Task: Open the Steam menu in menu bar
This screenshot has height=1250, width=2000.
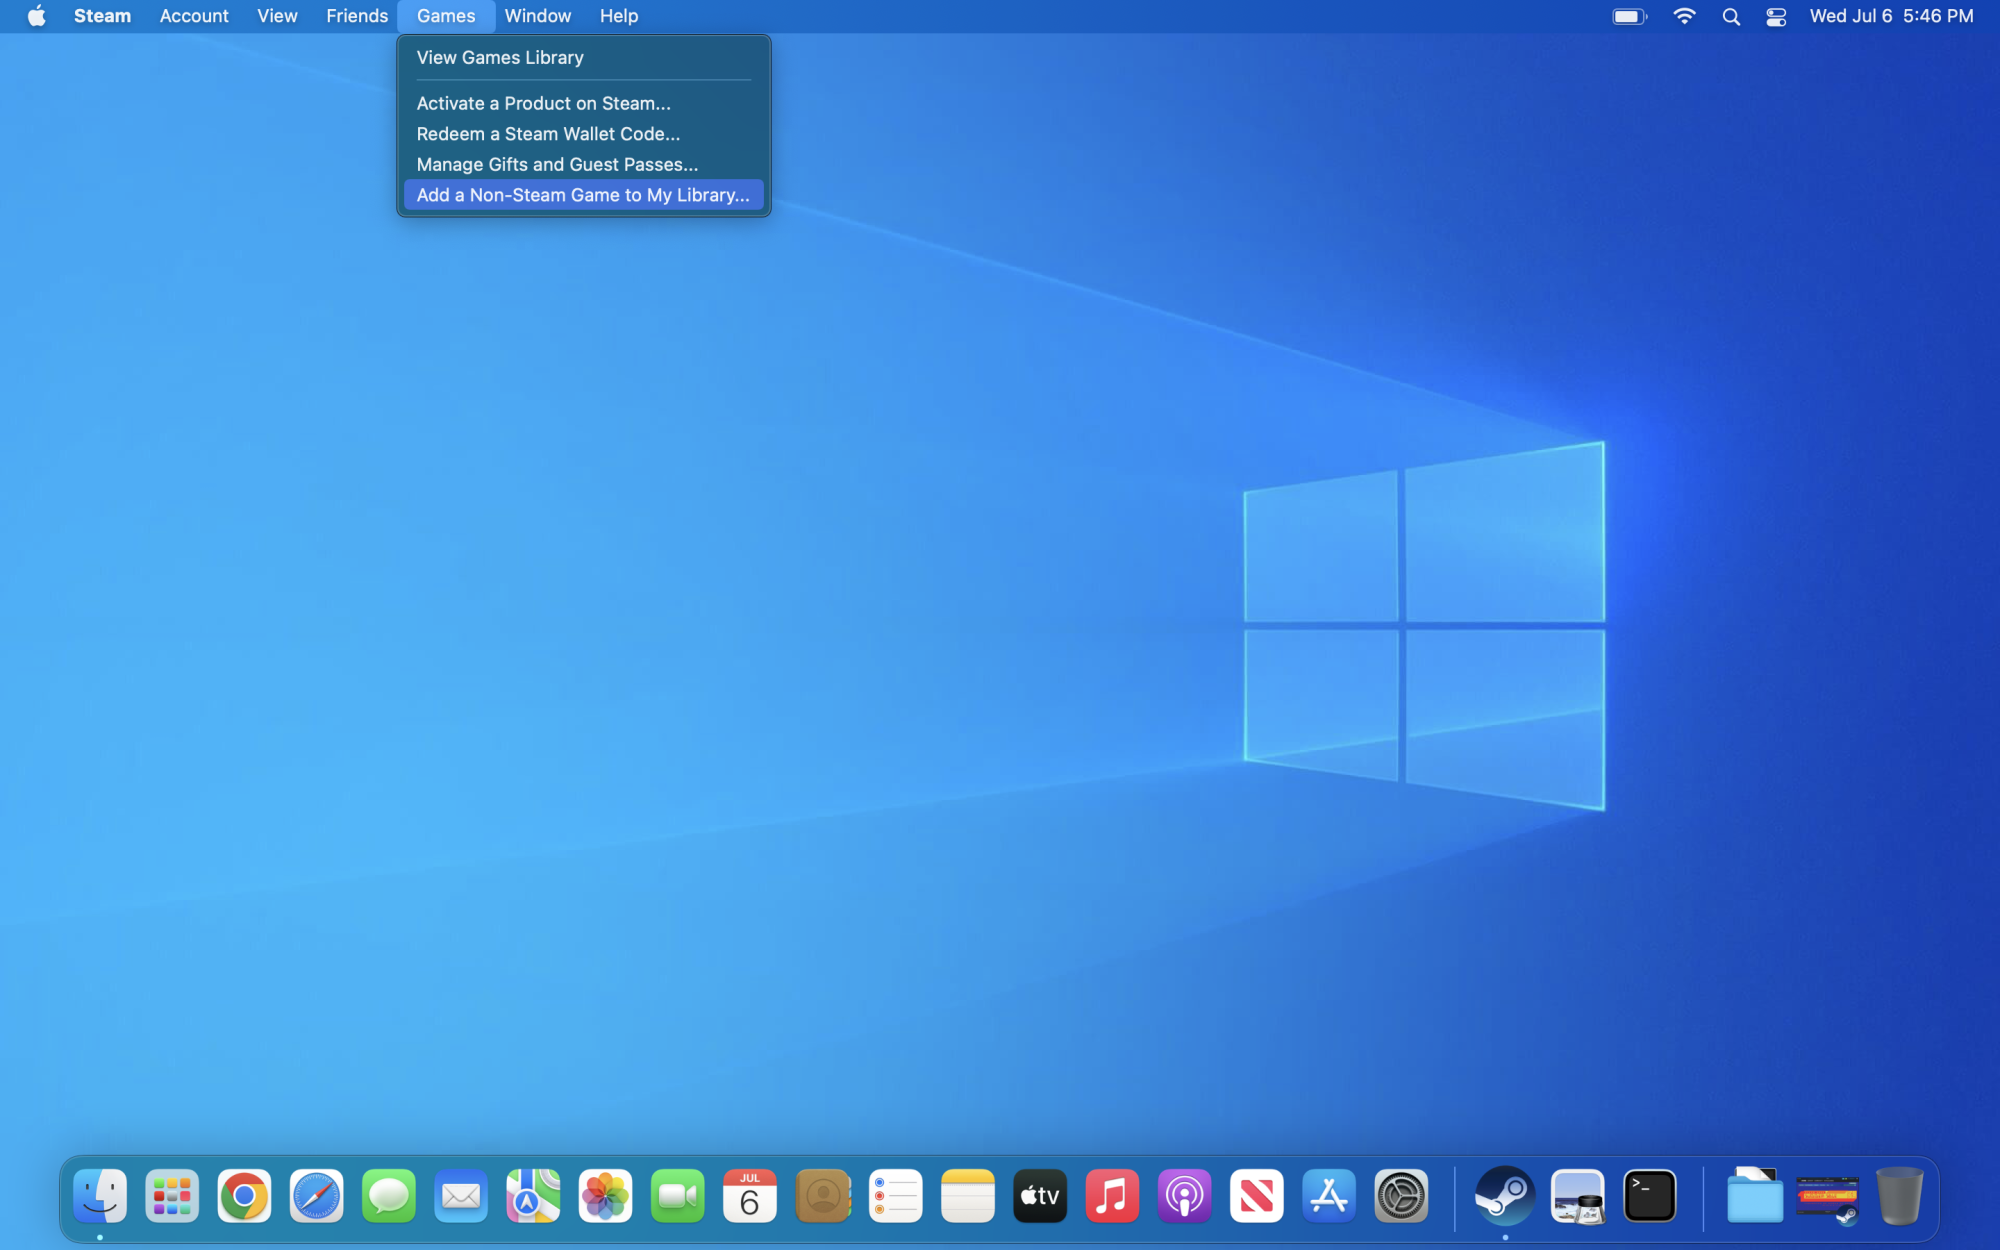Action: [102, 16]
